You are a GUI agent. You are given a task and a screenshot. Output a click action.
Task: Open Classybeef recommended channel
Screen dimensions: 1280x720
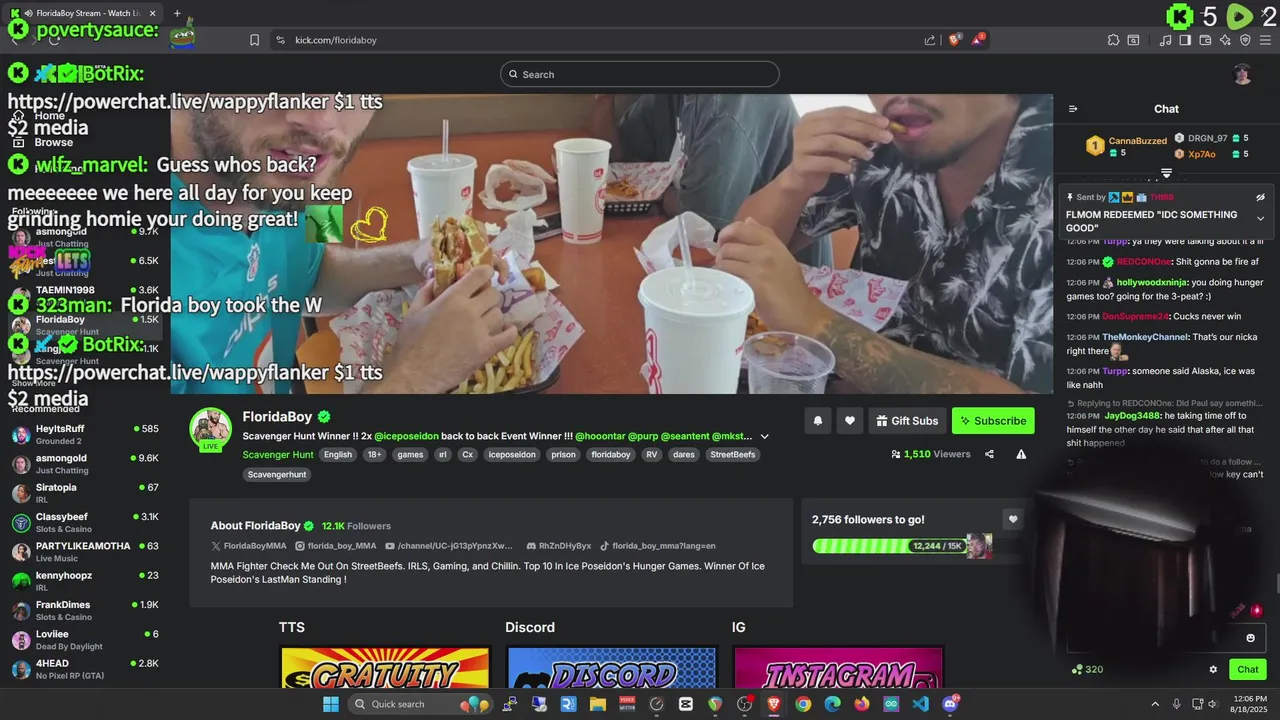[85, 523]
